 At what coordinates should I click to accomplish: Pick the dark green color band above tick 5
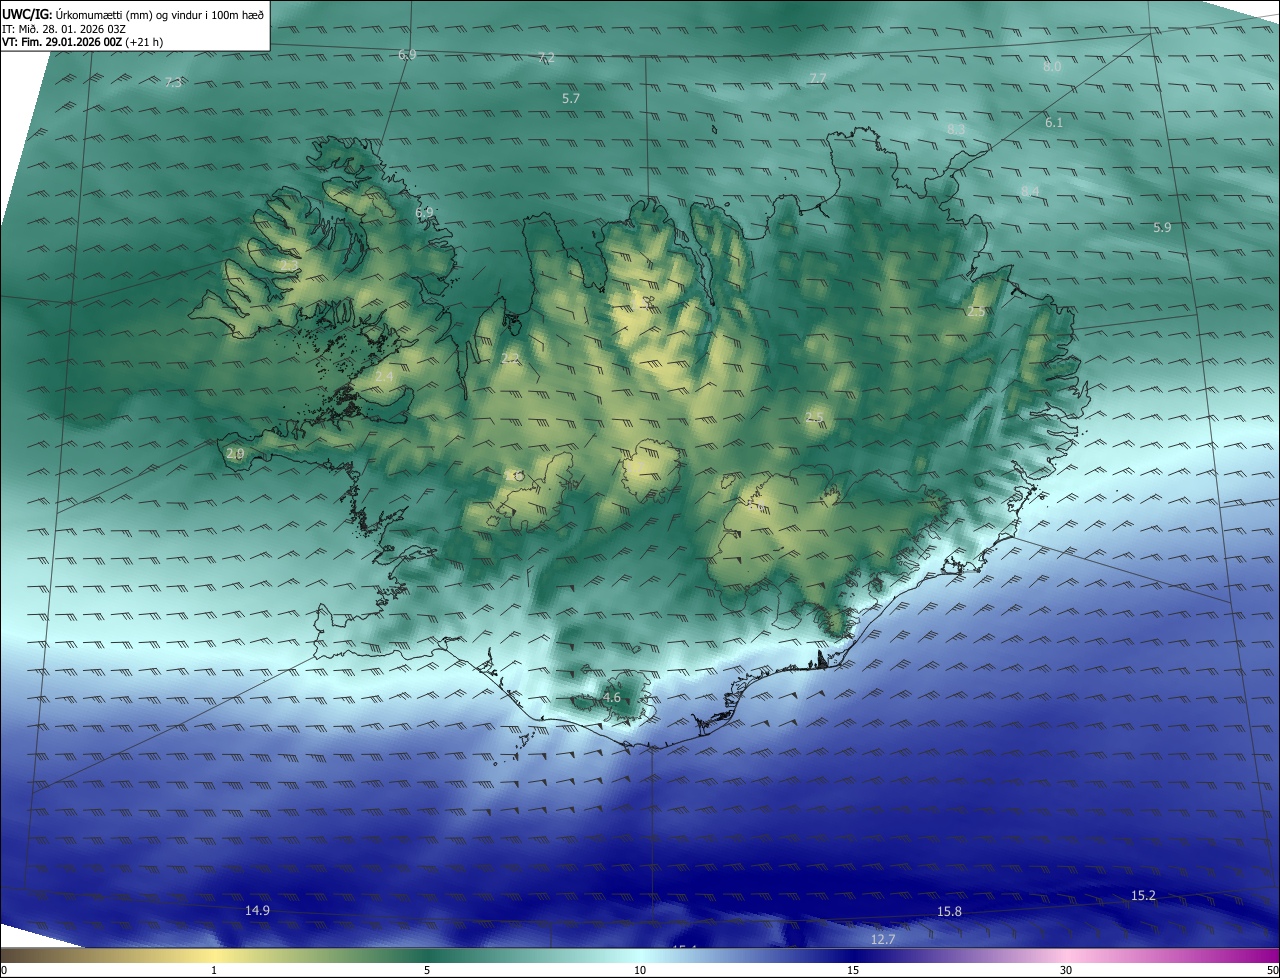pyautogui.click(x=427, y=955)
